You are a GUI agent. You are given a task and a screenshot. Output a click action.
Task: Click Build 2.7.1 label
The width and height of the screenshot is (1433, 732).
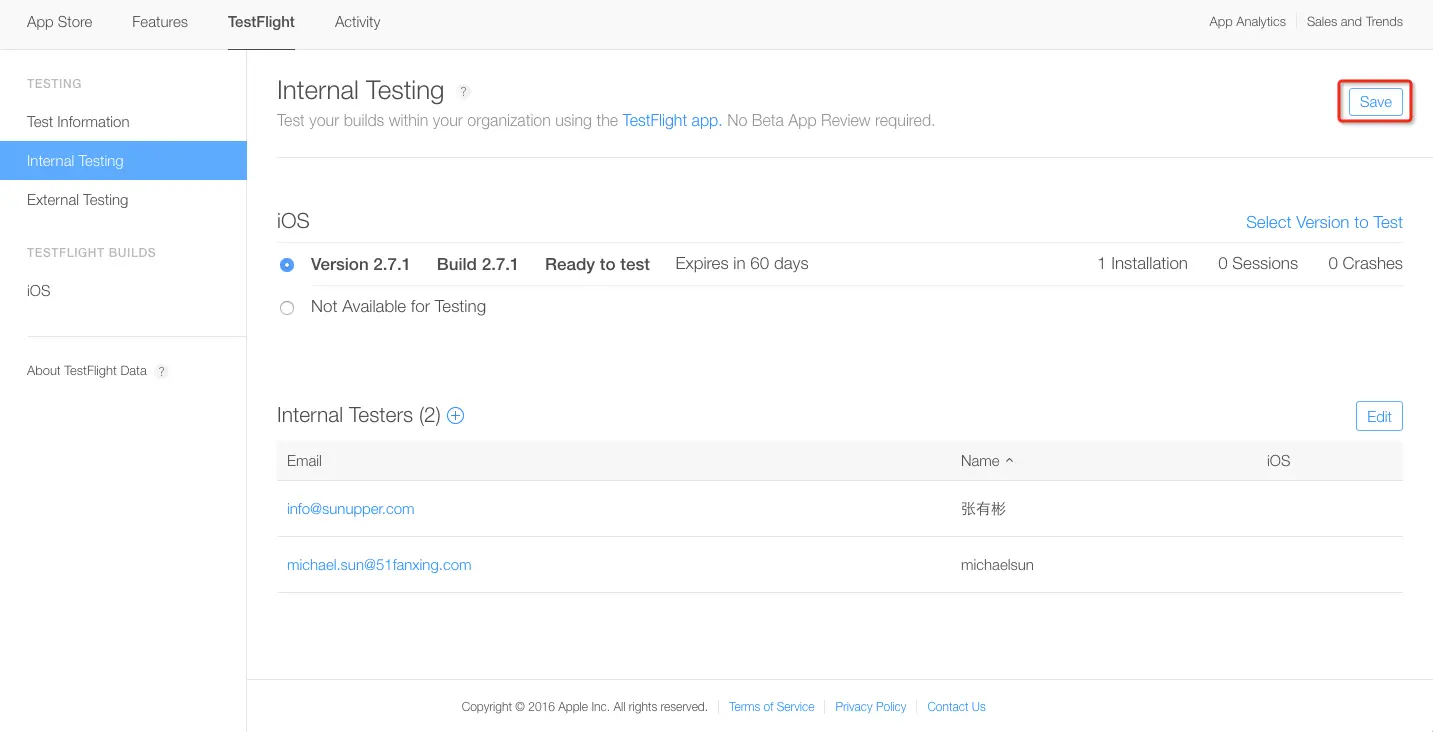(477, 265)
